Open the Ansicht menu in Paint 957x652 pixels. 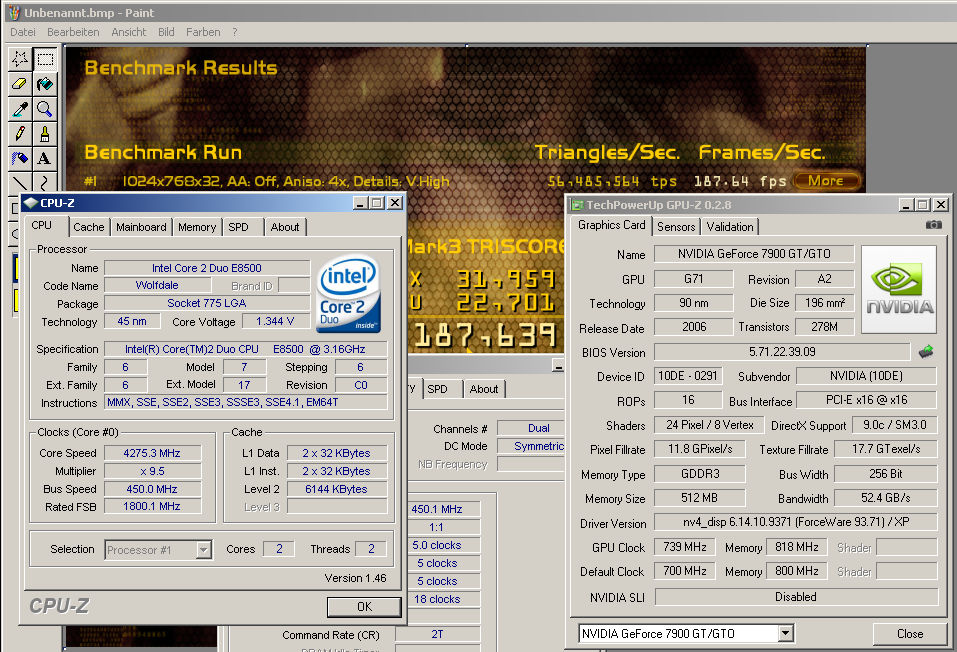click(x=129, y=32)
